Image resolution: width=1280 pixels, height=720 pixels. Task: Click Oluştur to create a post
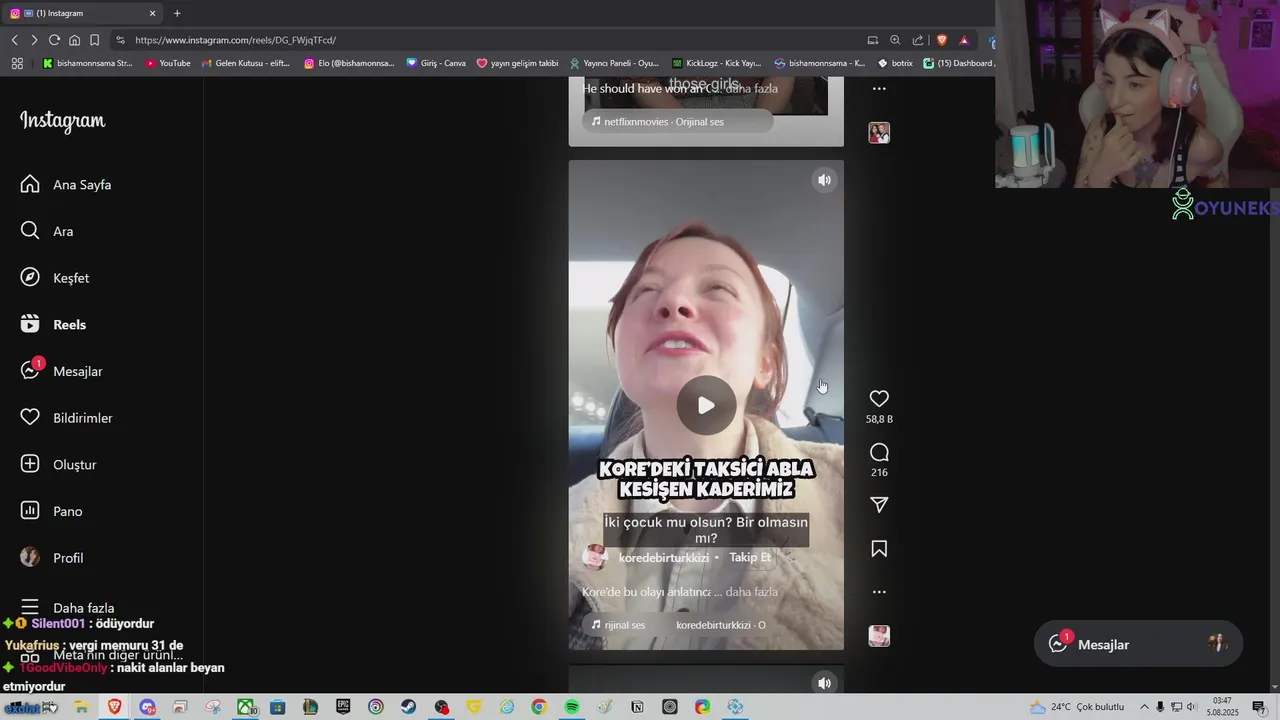click(59, 465)
